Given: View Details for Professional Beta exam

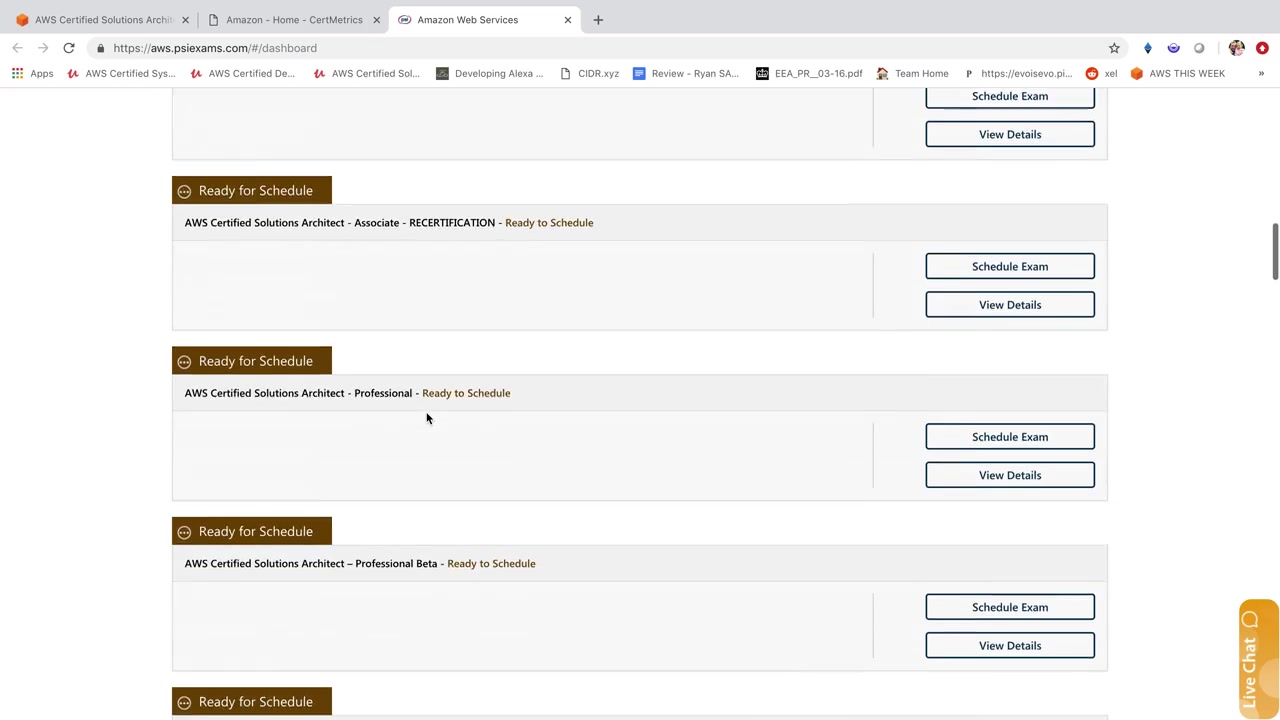Looking at the screenshot, I should pos(1010,646).
